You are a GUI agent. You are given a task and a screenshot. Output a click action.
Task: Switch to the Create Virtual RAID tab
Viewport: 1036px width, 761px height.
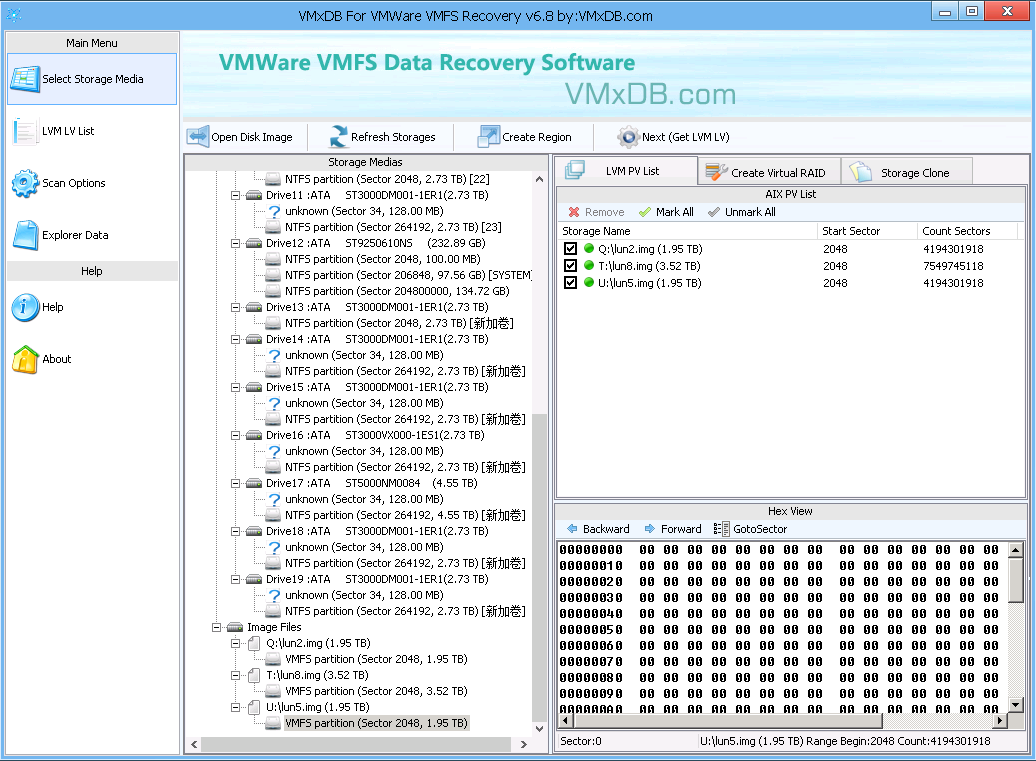(769, 172)
